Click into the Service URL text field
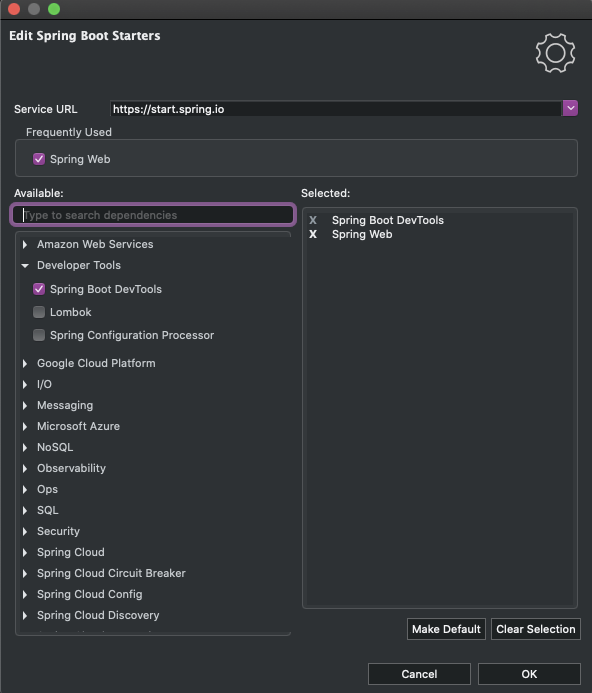The height and width of the screenshot is (693, 592). click(x=336, y=109)
